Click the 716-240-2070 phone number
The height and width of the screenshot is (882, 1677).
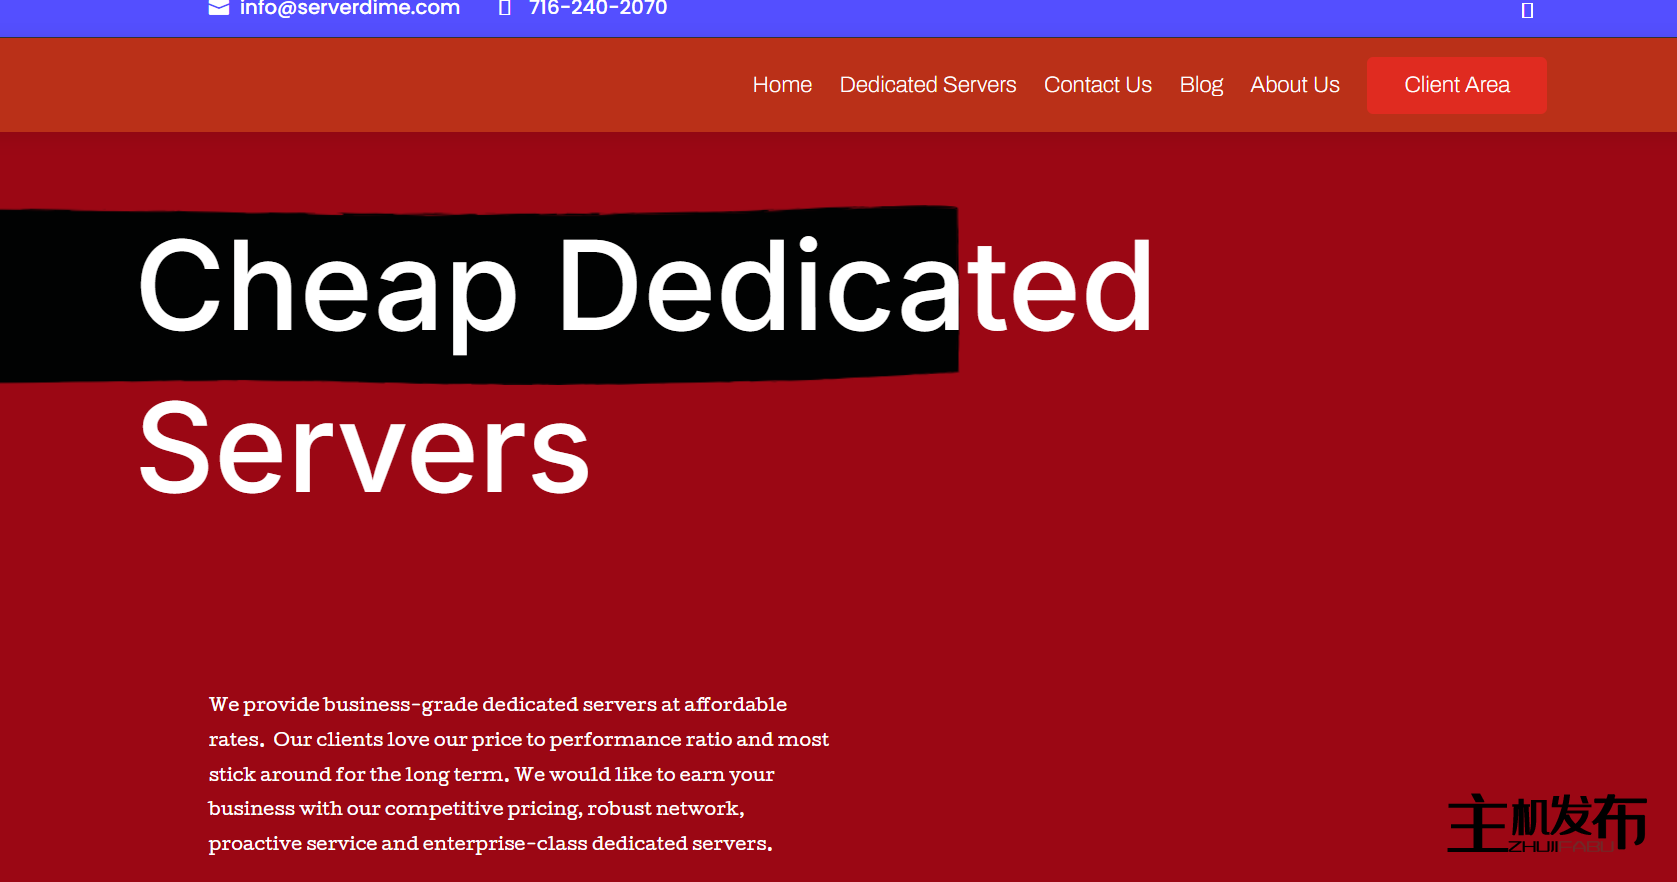pyautogui.click(x=598, y=9)
